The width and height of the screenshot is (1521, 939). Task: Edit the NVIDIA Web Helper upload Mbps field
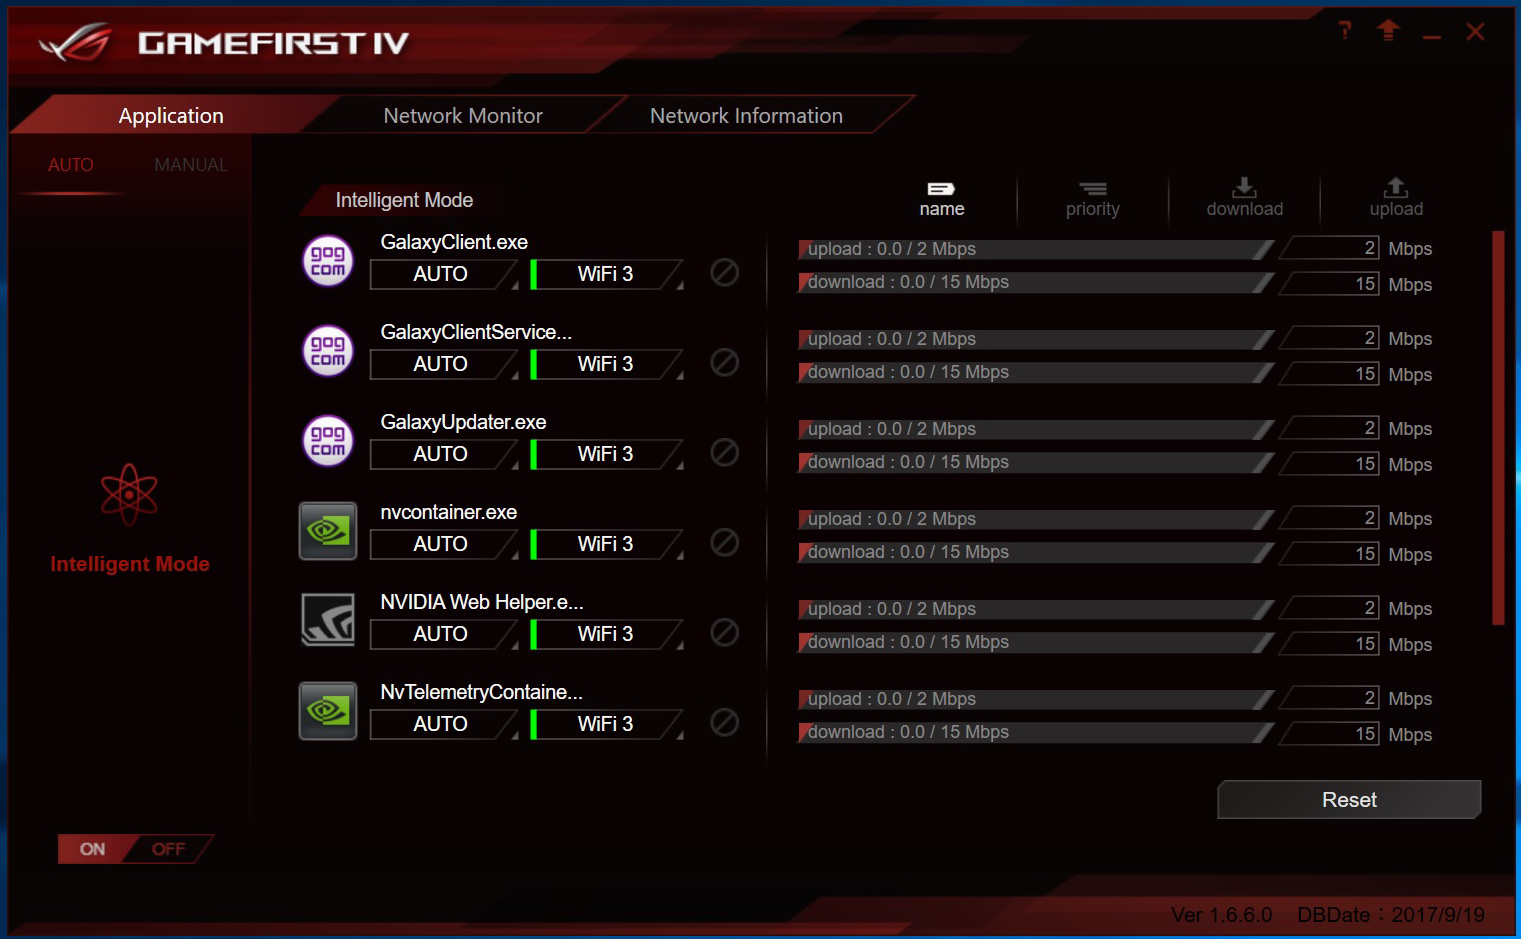[x=1330, y=608]
